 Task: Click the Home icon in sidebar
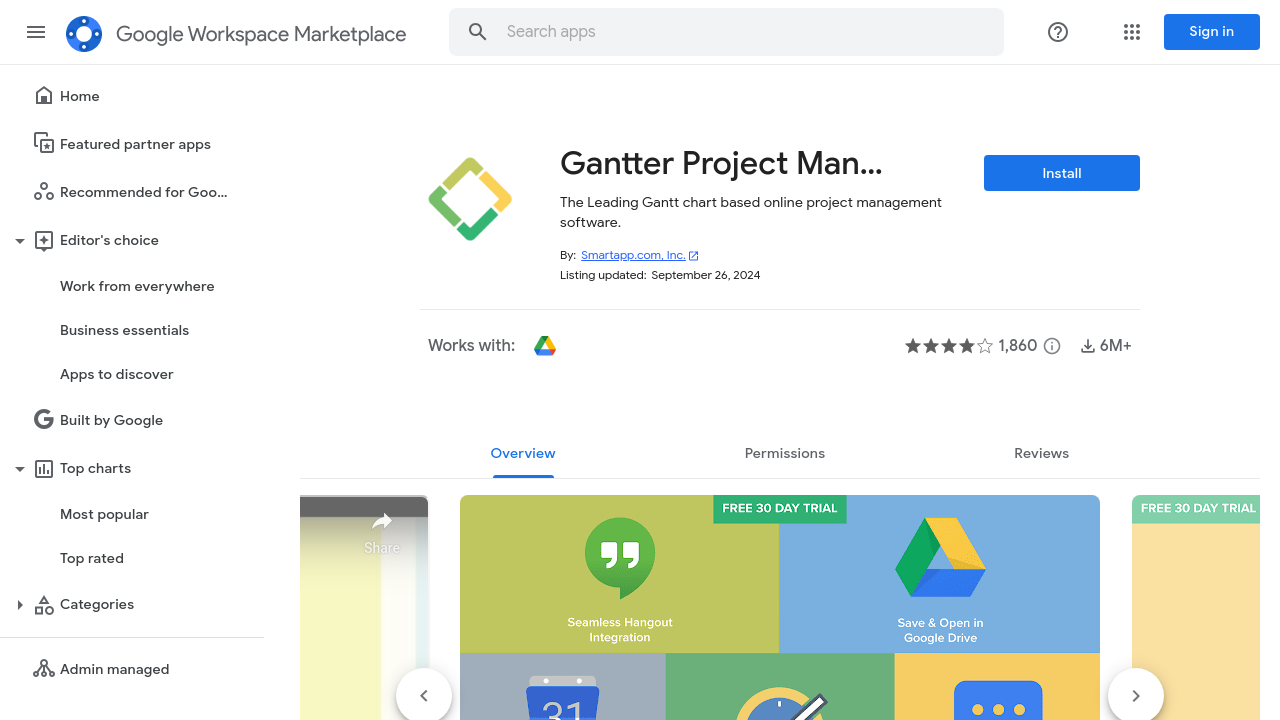click(44, 96)
